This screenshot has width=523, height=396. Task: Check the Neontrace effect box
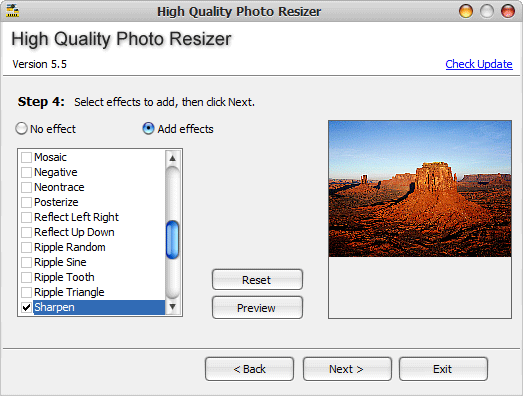[26, 187]
